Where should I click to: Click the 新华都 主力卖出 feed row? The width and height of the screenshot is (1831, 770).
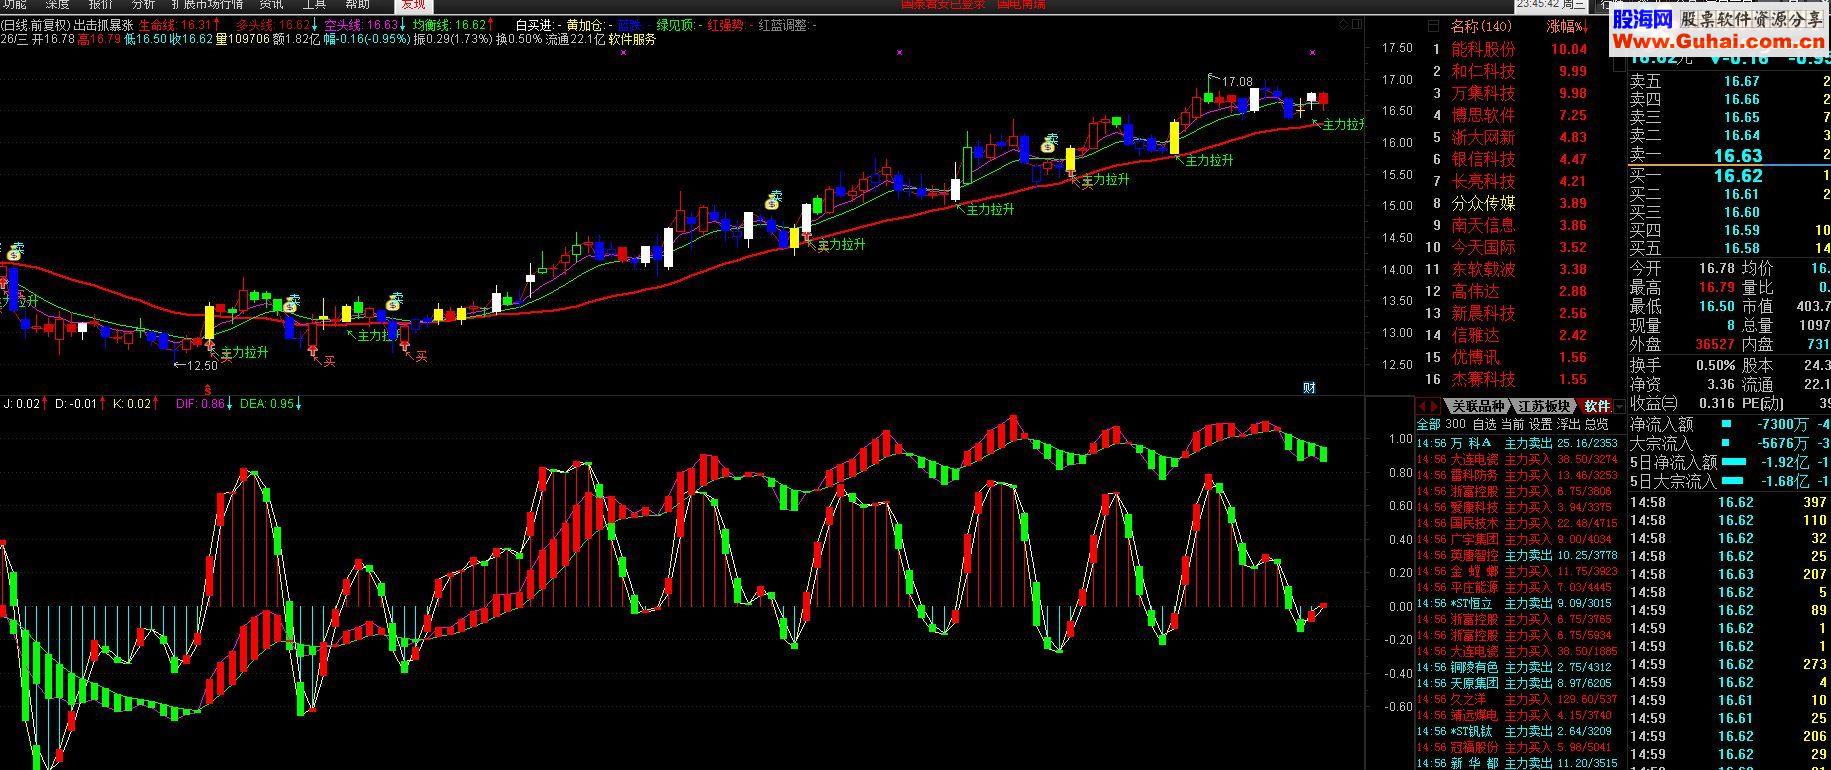pyautogui.click(x=1517, y=763)
